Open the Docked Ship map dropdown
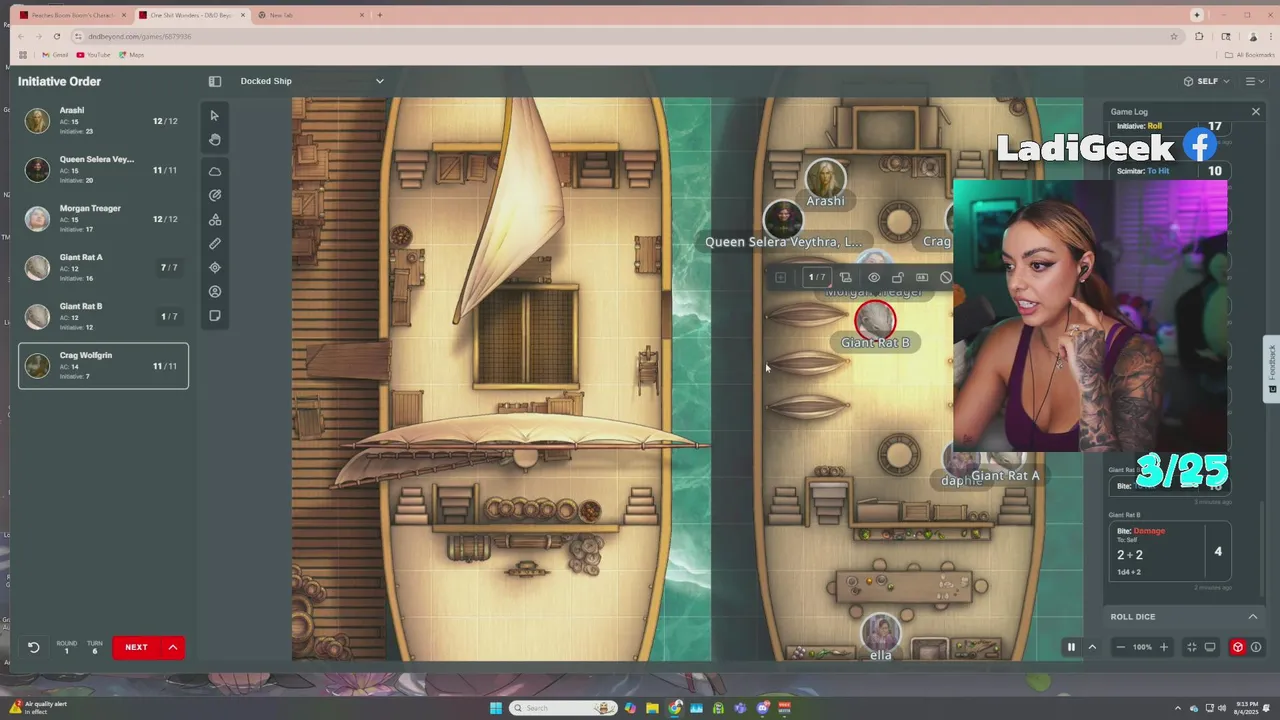This screenshot has height=720, width=1280. click(312, 81)
